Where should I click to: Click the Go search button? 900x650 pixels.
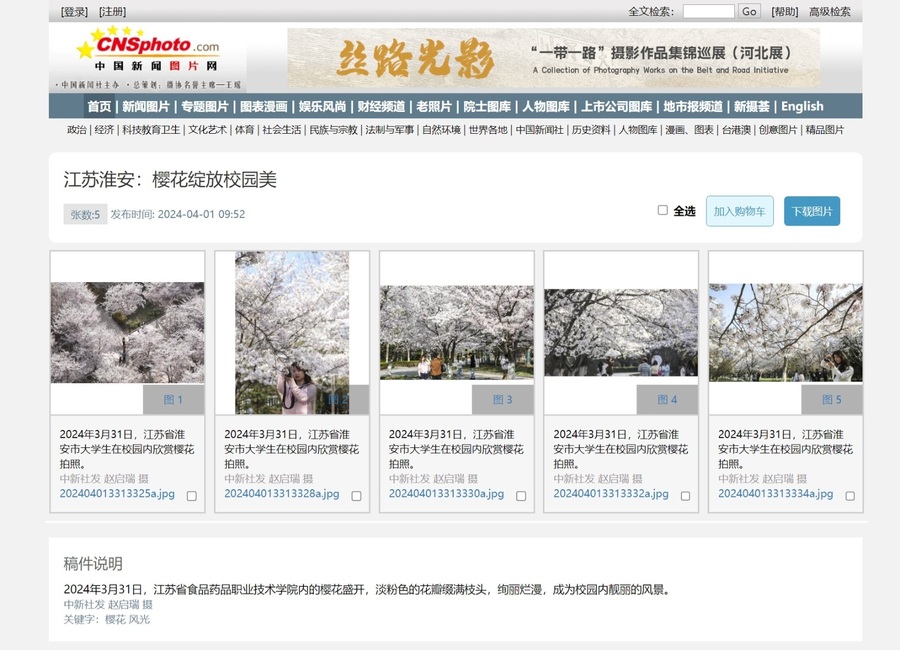749,12
